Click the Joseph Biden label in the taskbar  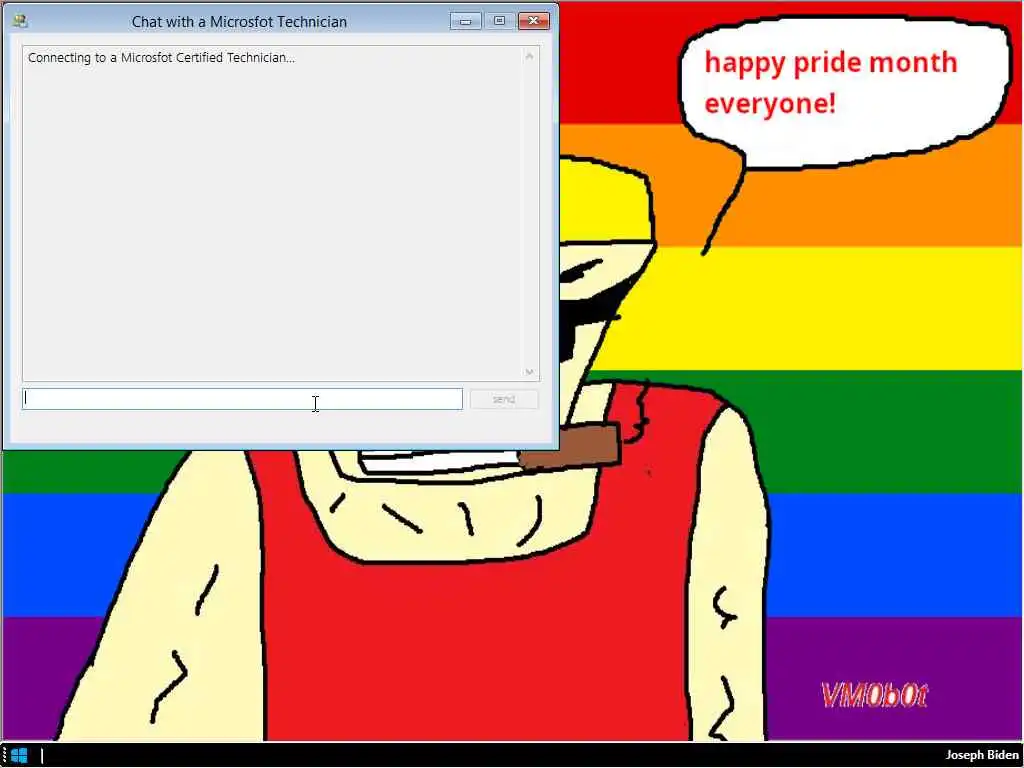click(x=982, y=755)
